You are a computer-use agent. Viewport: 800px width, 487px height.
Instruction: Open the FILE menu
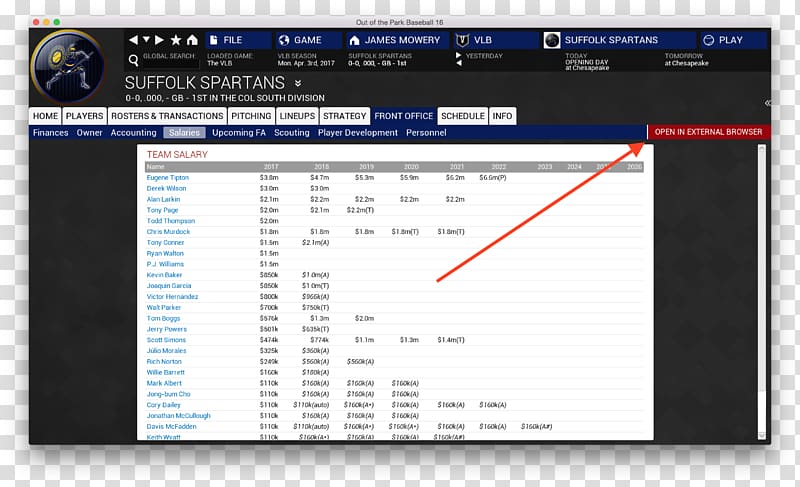pyautogui.click(x=238, y=40)
